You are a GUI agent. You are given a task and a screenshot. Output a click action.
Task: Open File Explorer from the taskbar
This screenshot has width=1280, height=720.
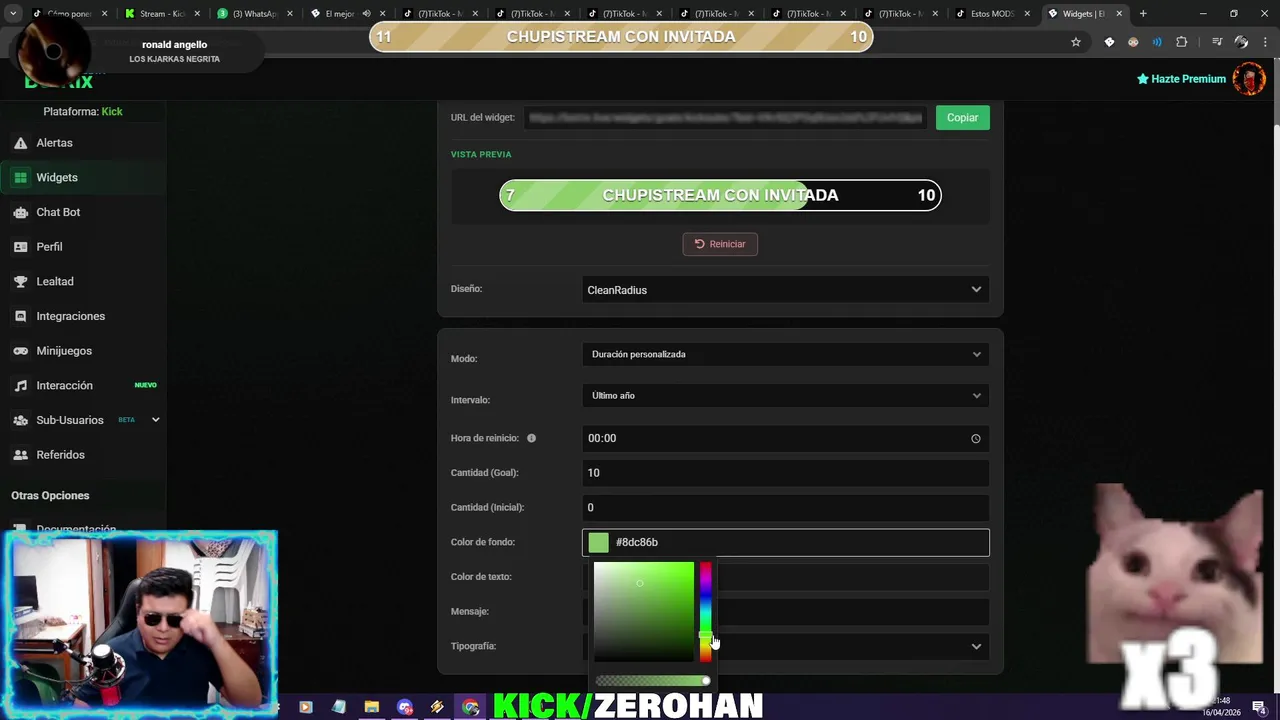point(372,707)
